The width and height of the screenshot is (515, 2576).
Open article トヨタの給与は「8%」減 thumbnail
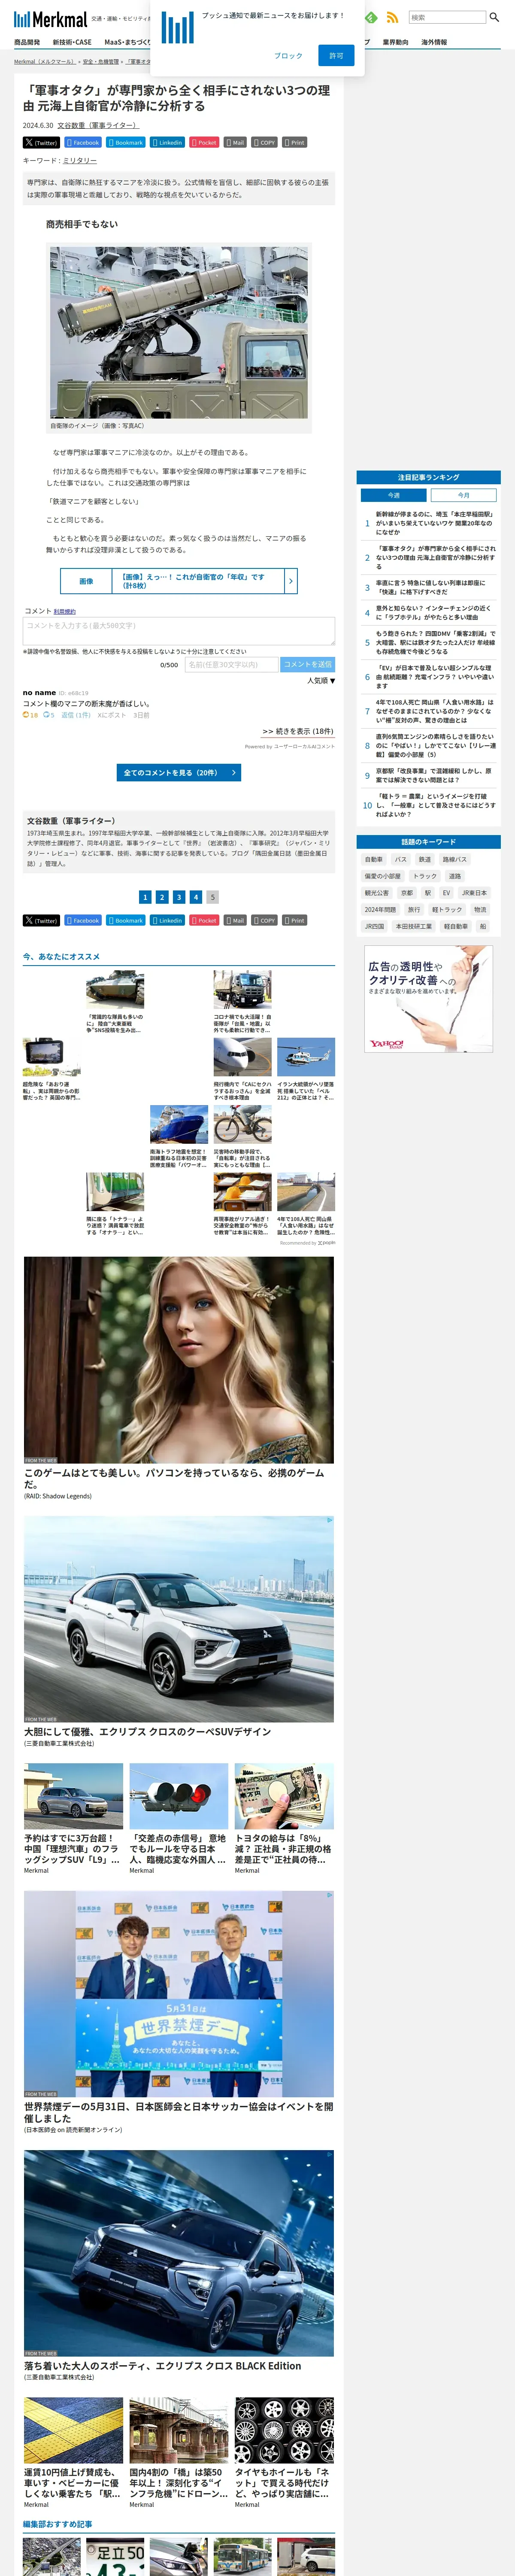[284, 1796]
